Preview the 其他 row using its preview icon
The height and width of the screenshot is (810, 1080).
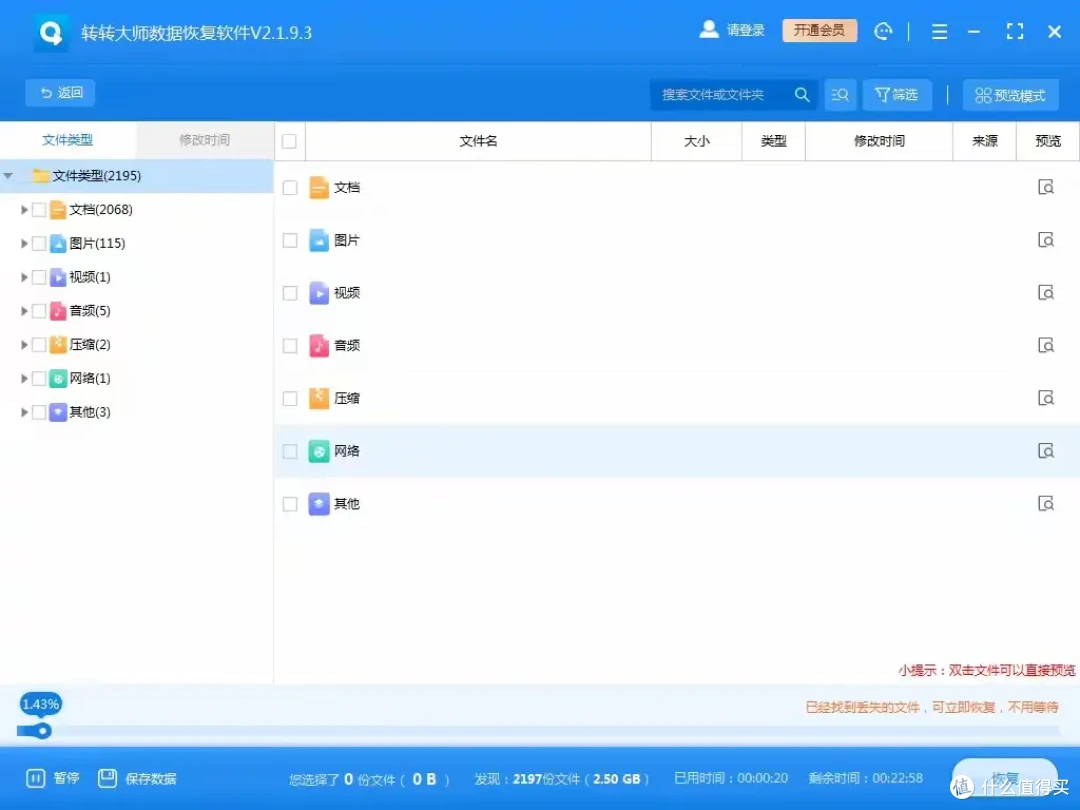(x=1046, y=503)
